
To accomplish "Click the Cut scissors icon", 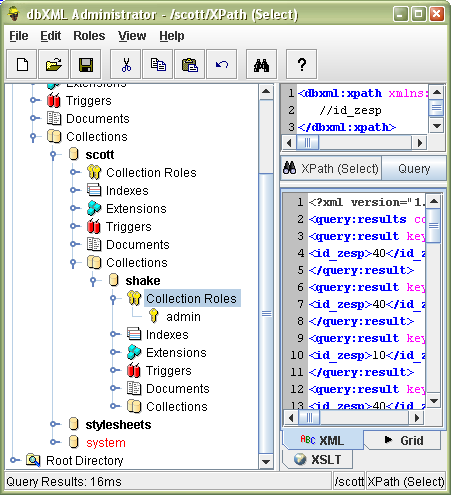I will [x=125, y=64].
